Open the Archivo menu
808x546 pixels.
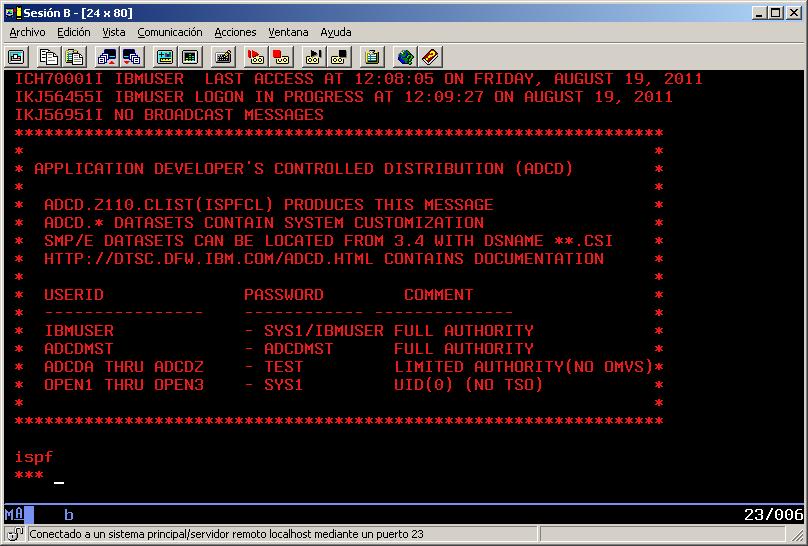click(x=27, y=32)
